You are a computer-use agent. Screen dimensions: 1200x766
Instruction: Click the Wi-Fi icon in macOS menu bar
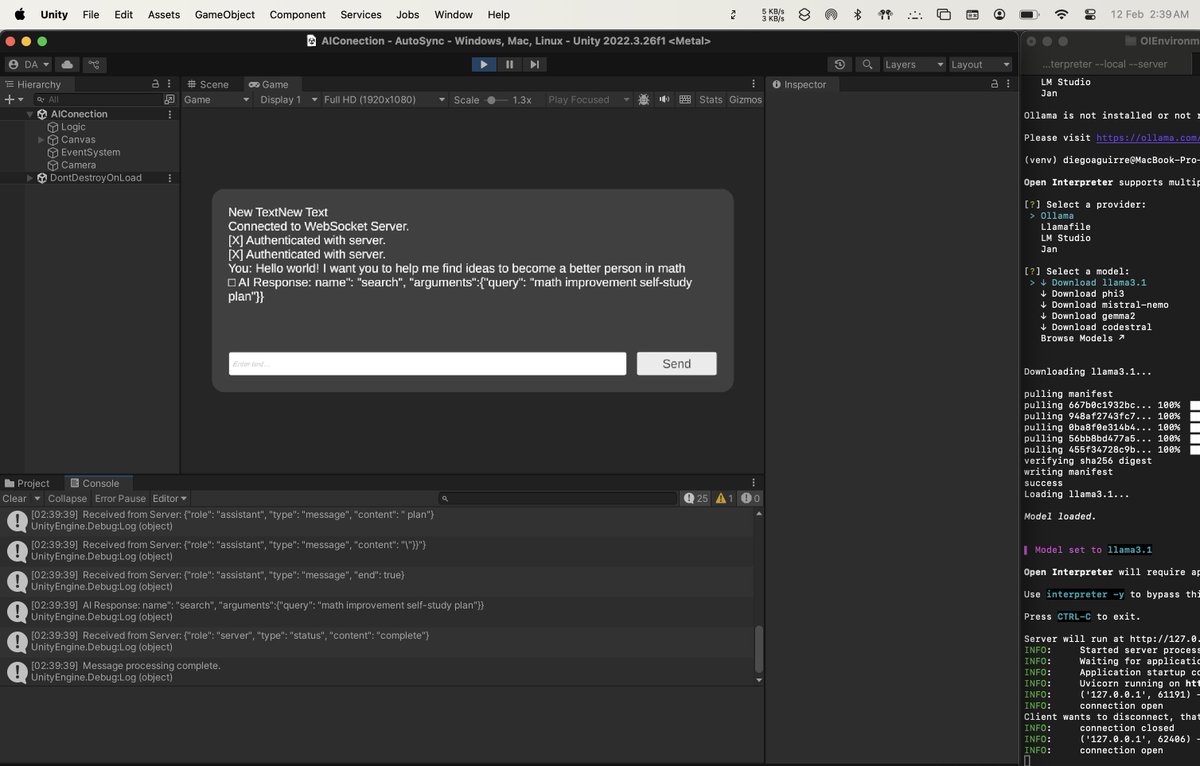point(1062,15)
